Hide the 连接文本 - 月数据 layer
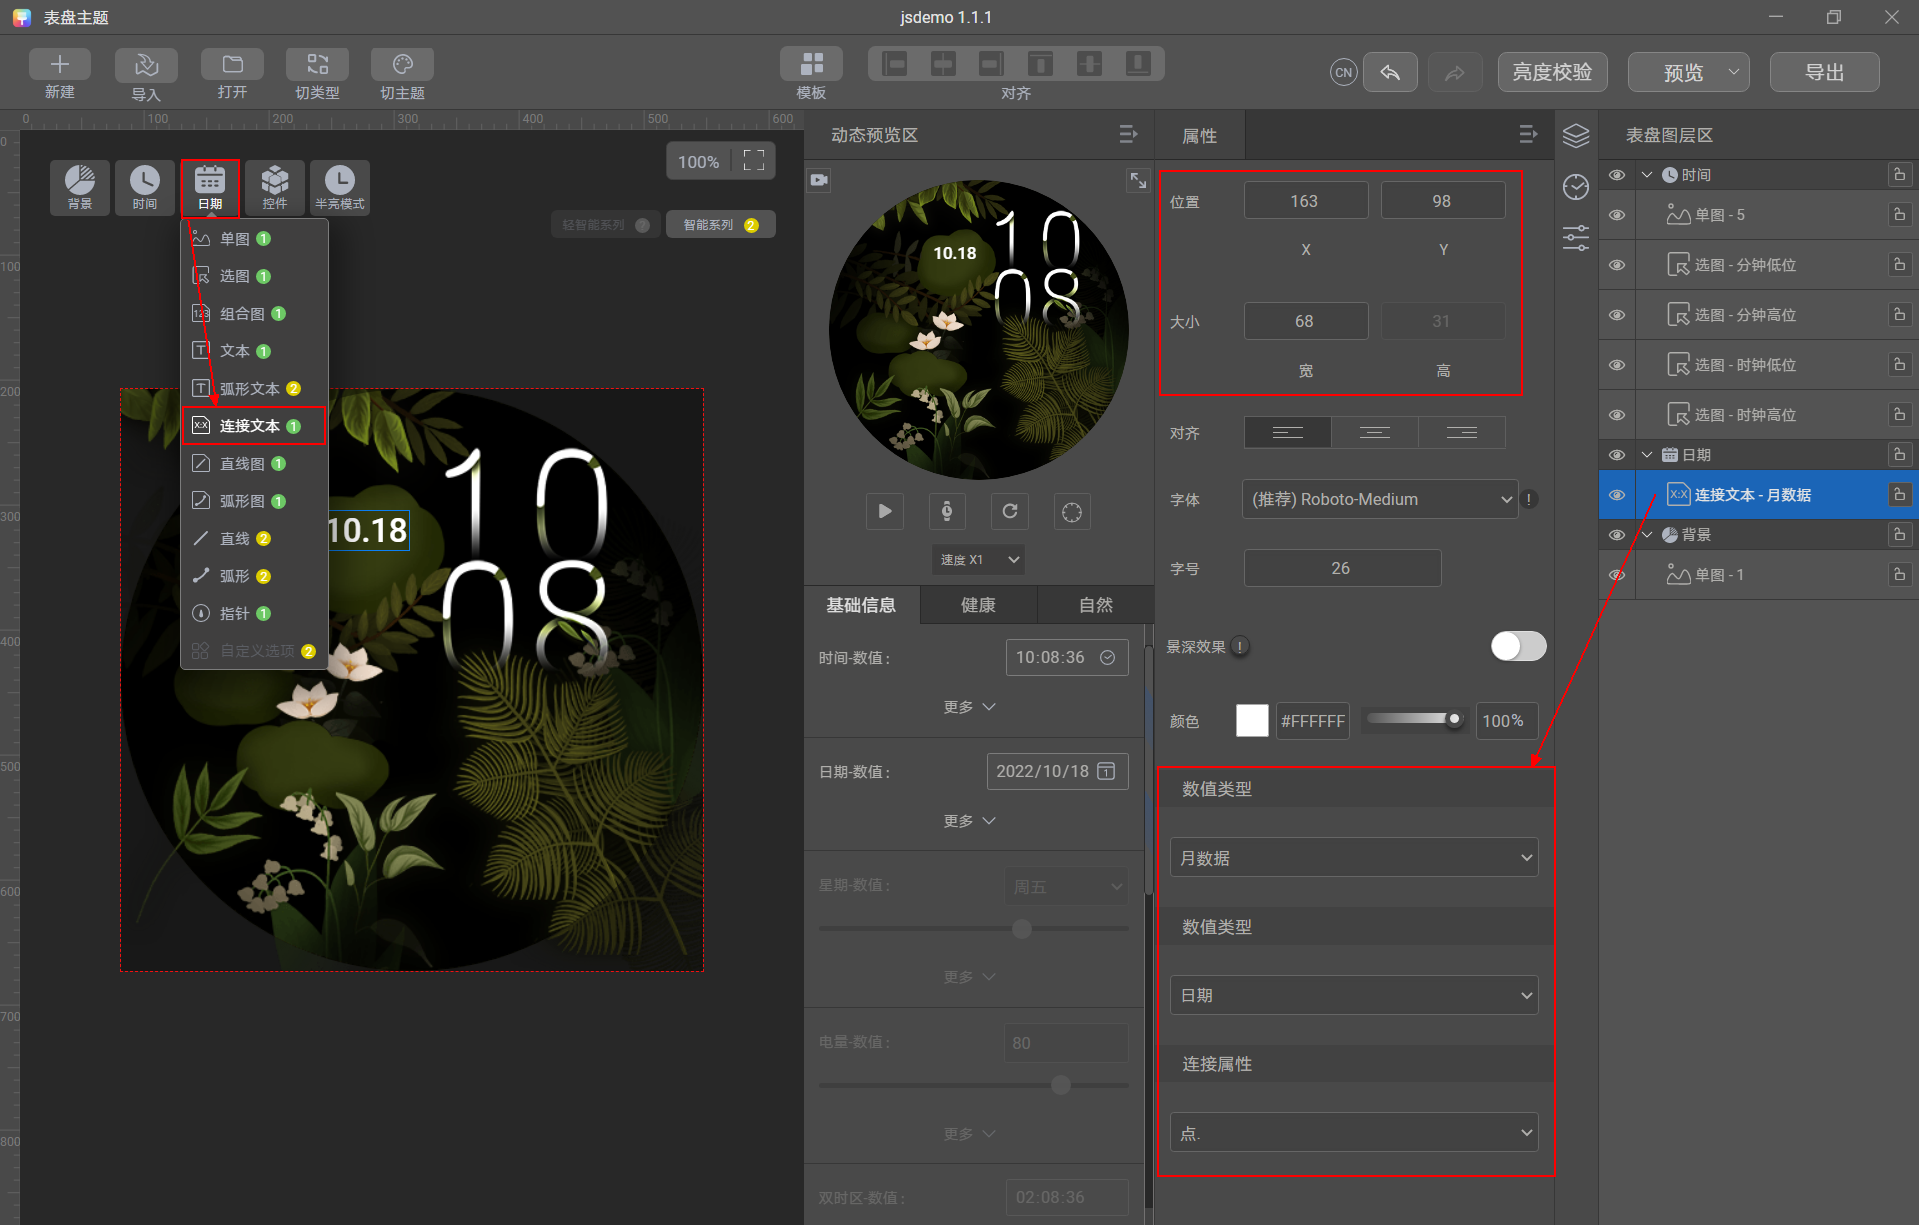Image resolution: width=1919 pixels, height=1225 pixels. 1617,495
